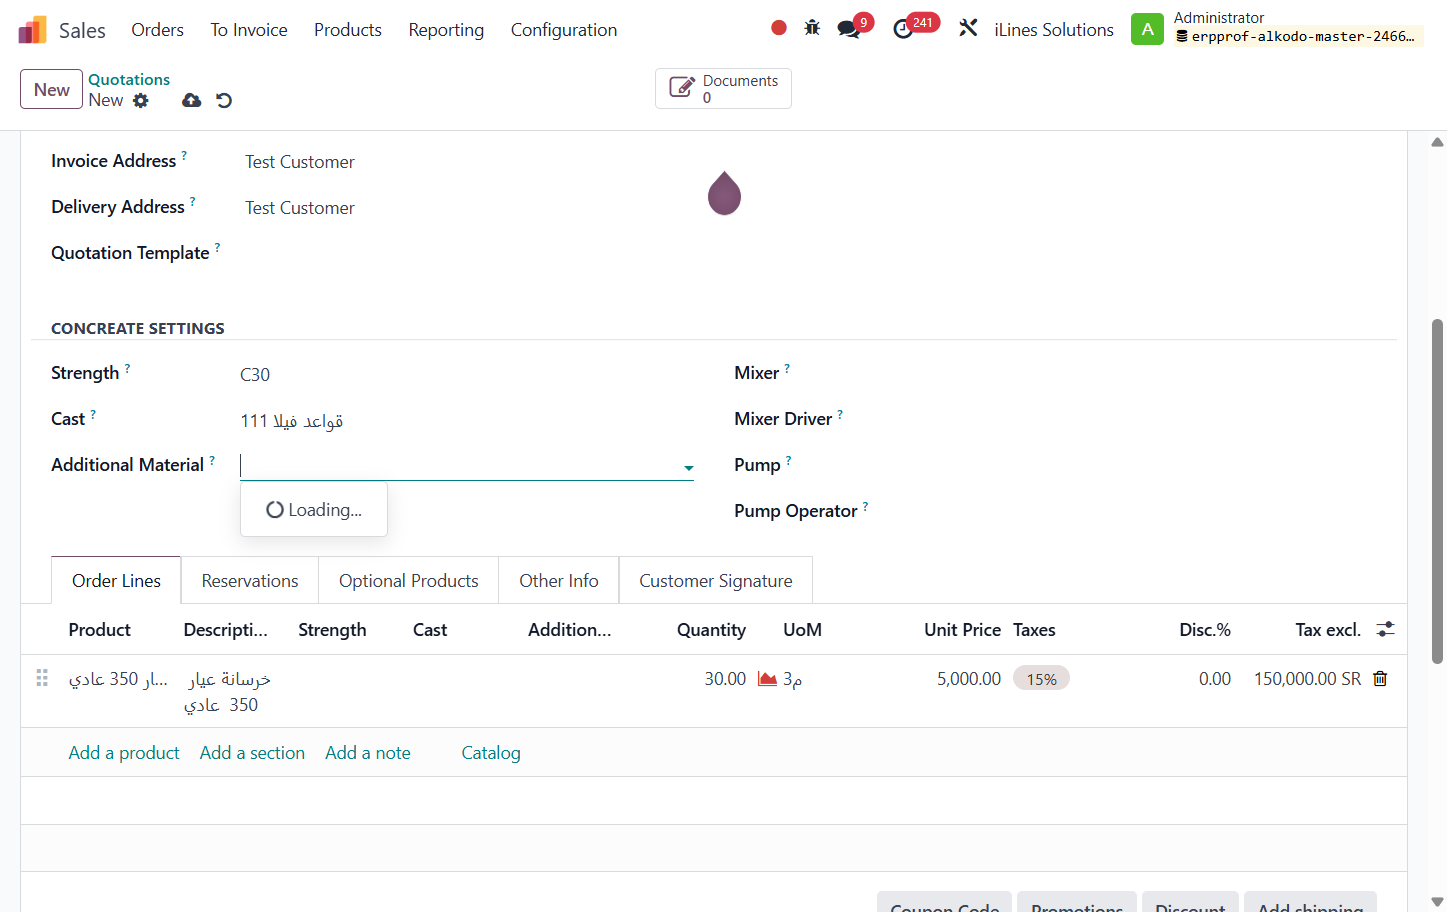Image resolution: width=1447 pixels, height=912 pixels.
Task: Open the Products menu
Action: 348,30
